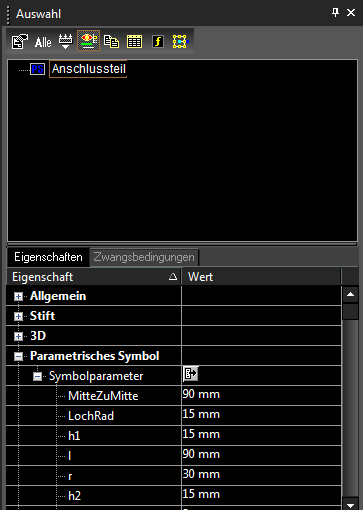Viewport: 363px width, 510px height.
Task: Pin the Auswahl panel
Action: coord(335,13)
